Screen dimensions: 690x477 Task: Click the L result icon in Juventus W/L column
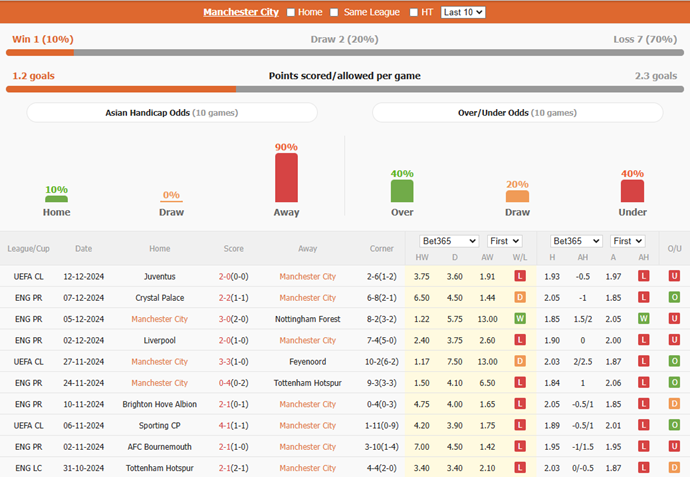point(520,276)
